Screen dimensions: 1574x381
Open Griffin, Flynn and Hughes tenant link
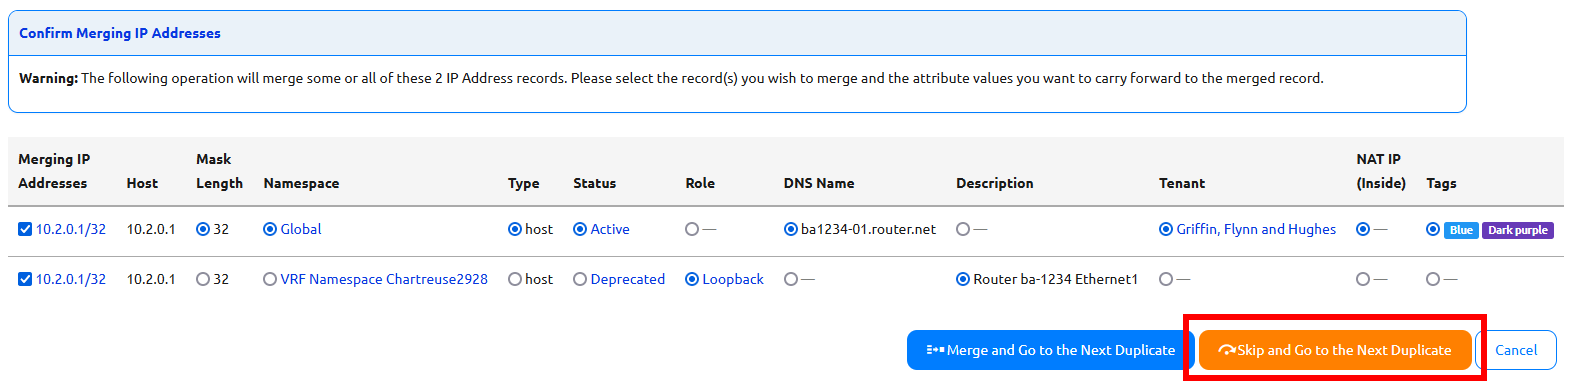(x=1256, y=229)
